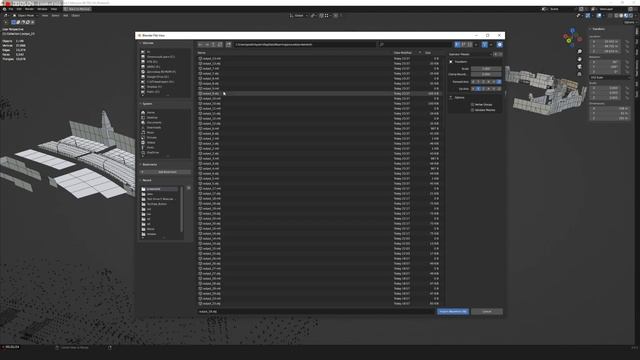This screenshot has height=360, width=640.
Task: Switch to vertical list display mode
Action: (458, 44)
